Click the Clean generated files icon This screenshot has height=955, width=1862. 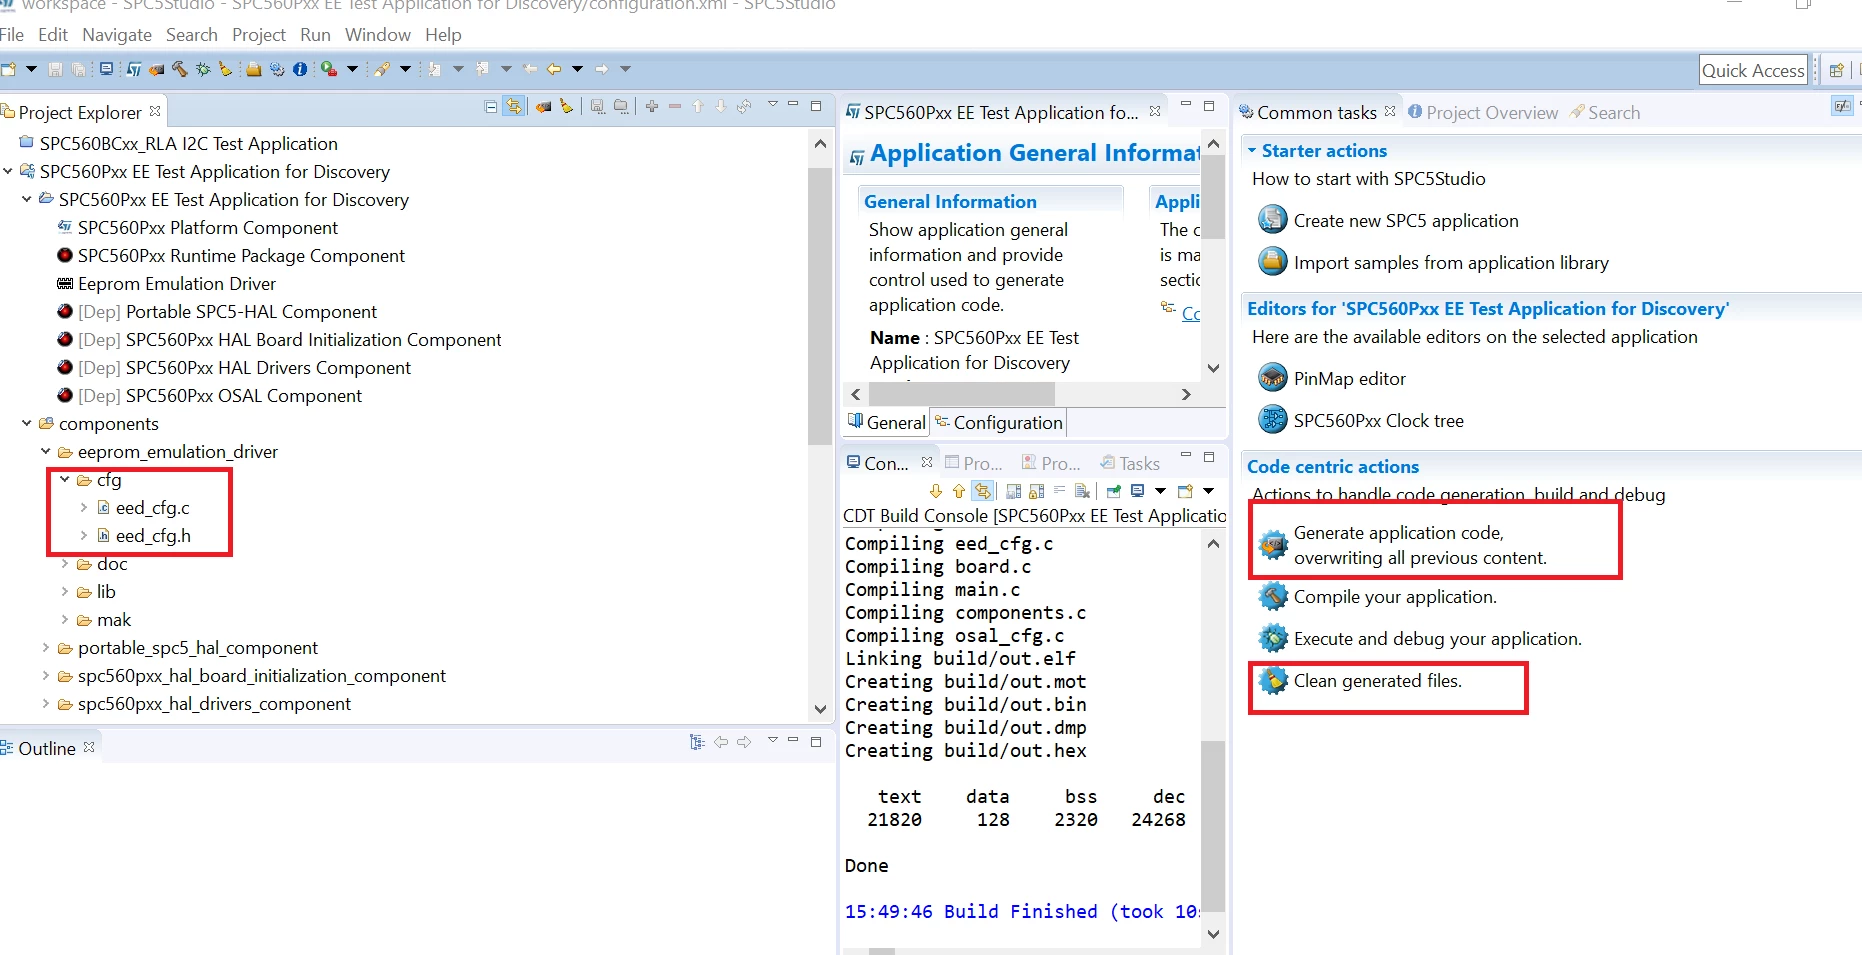(x=1272, y=680)
